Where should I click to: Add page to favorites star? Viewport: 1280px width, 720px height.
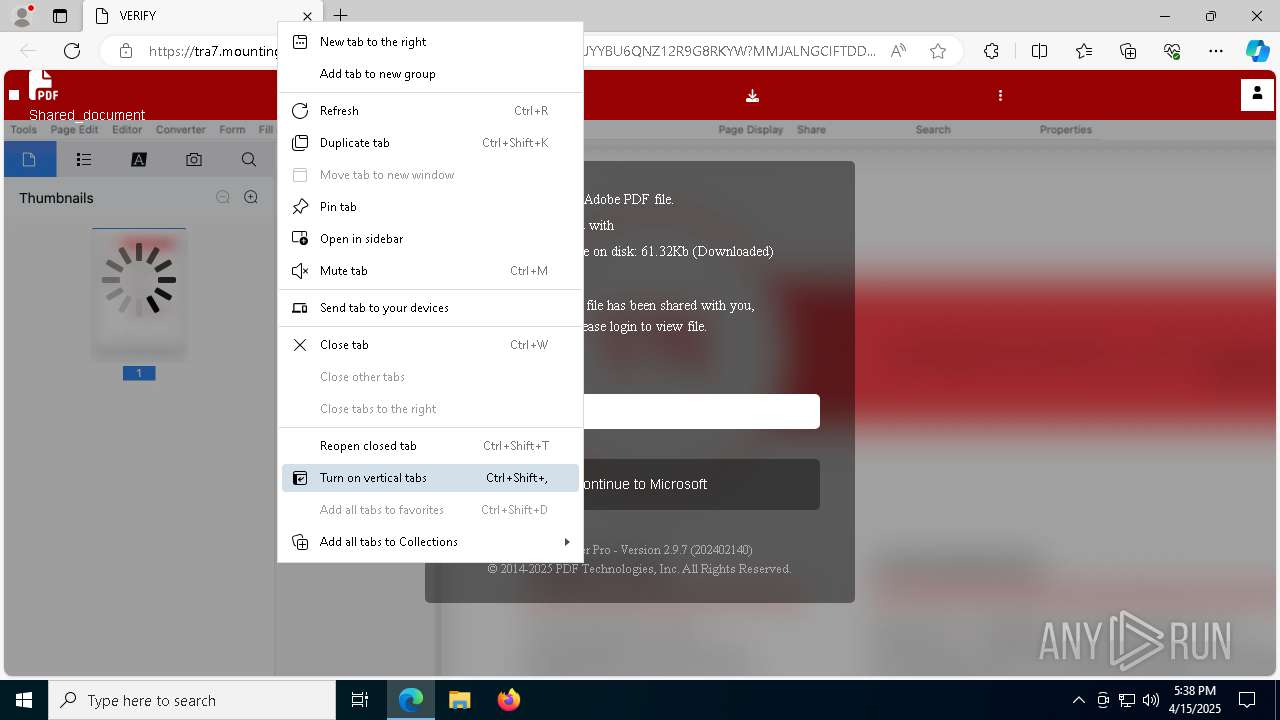click(938, 51)
